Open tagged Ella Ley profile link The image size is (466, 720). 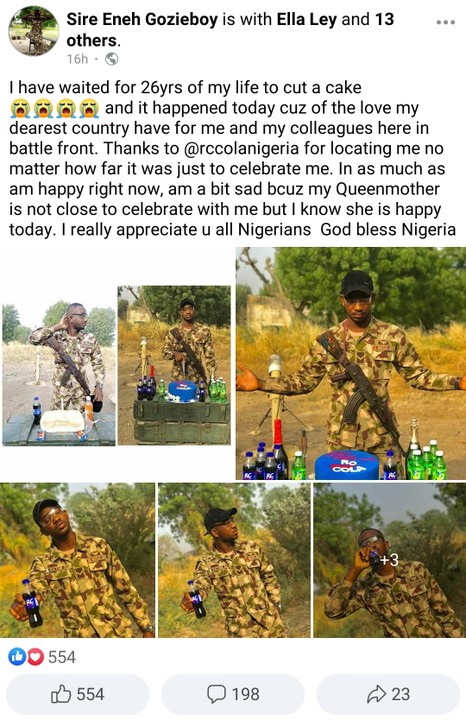[x=307, y=19]
